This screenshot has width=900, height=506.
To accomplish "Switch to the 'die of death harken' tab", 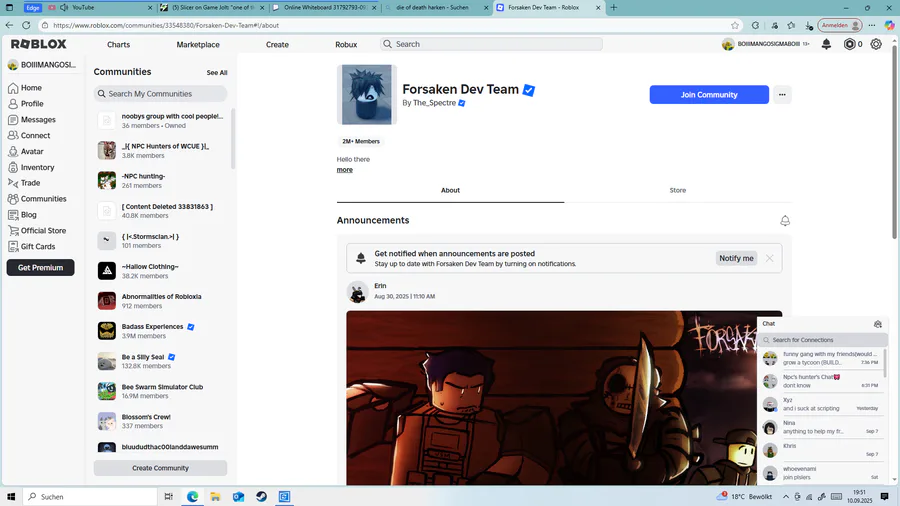I will [x=436, y=7].
